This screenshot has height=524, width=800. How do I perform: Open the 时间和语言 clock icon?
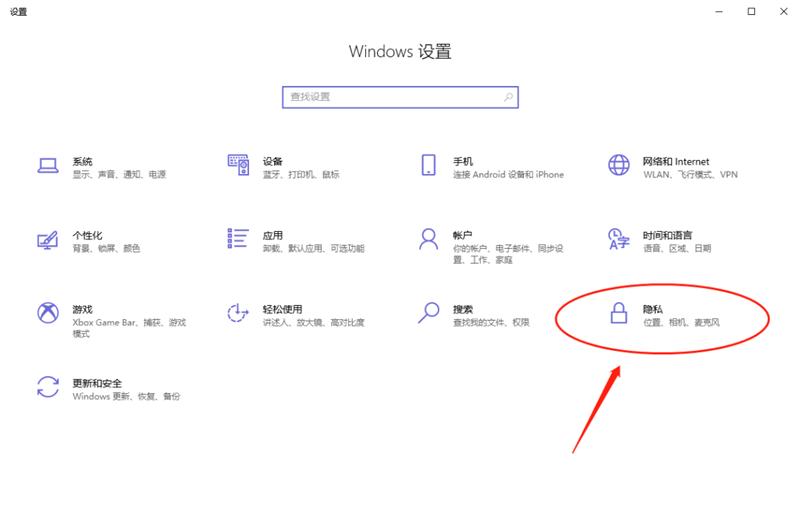(x=619, y=239)
